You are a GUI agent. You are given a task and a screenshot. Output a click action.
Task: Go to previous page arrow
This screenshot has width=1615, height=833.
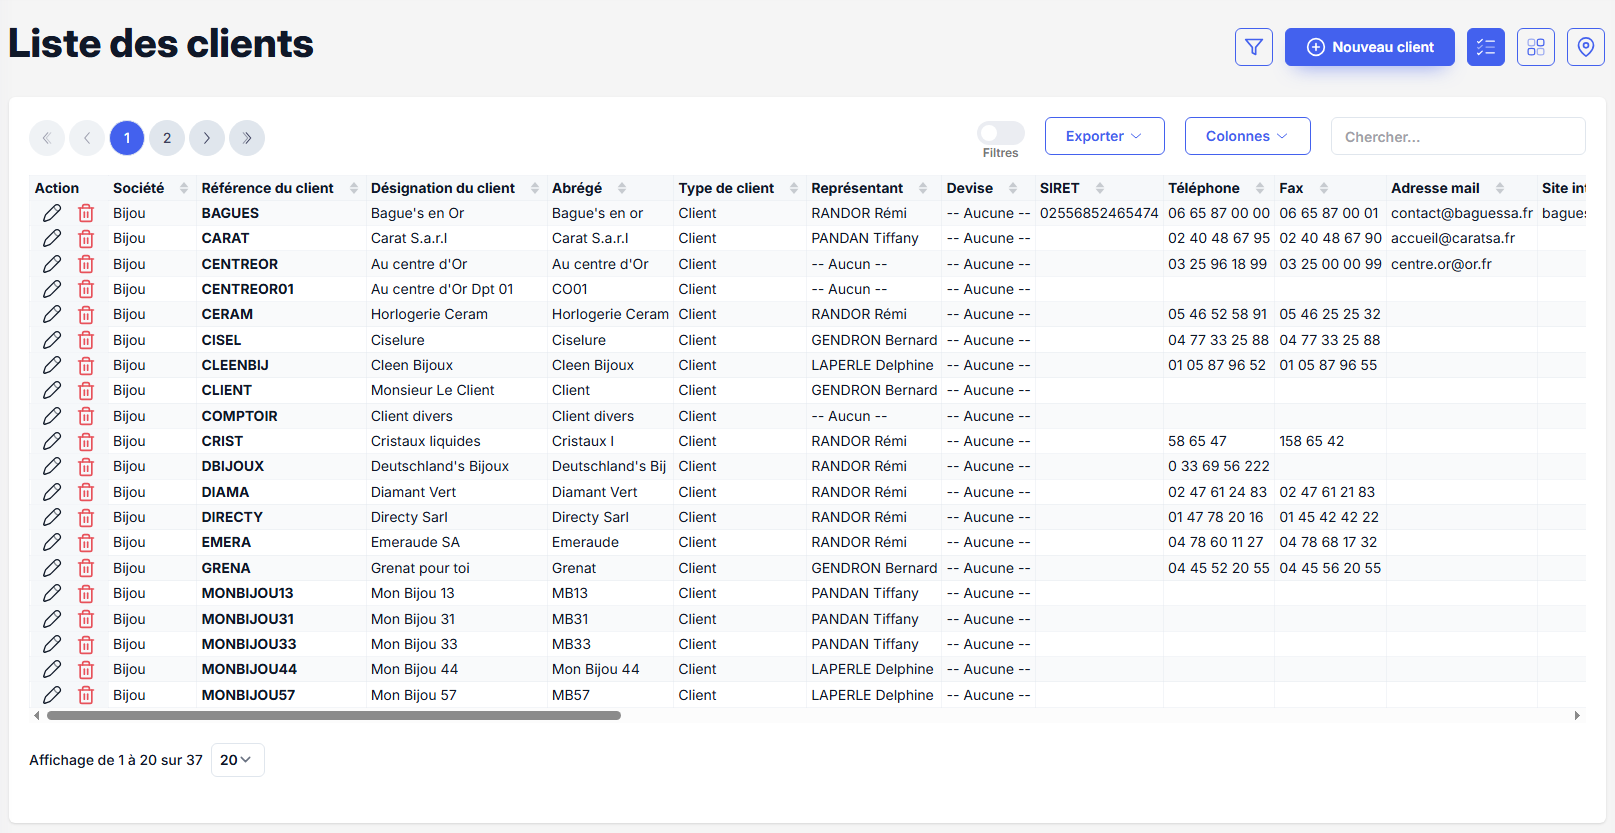tap(87, 138)
